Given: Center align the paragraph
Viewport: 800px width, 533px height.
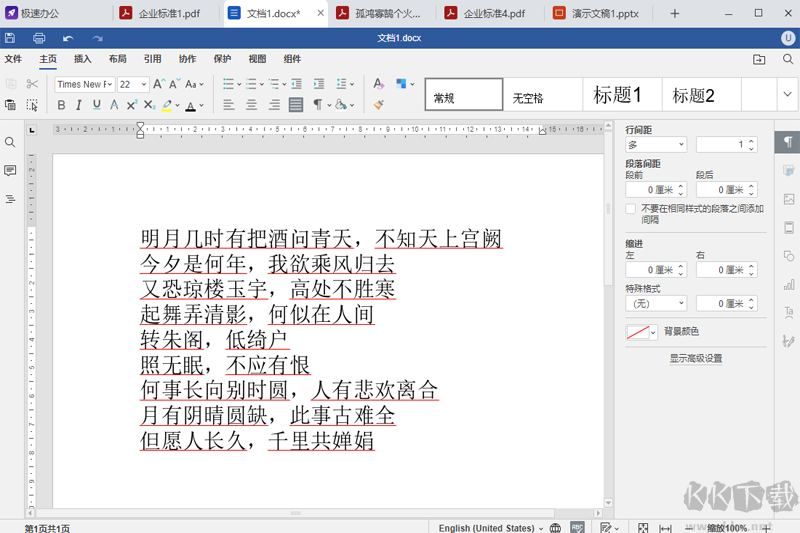Looking at the screenshot, I should 250,105.
